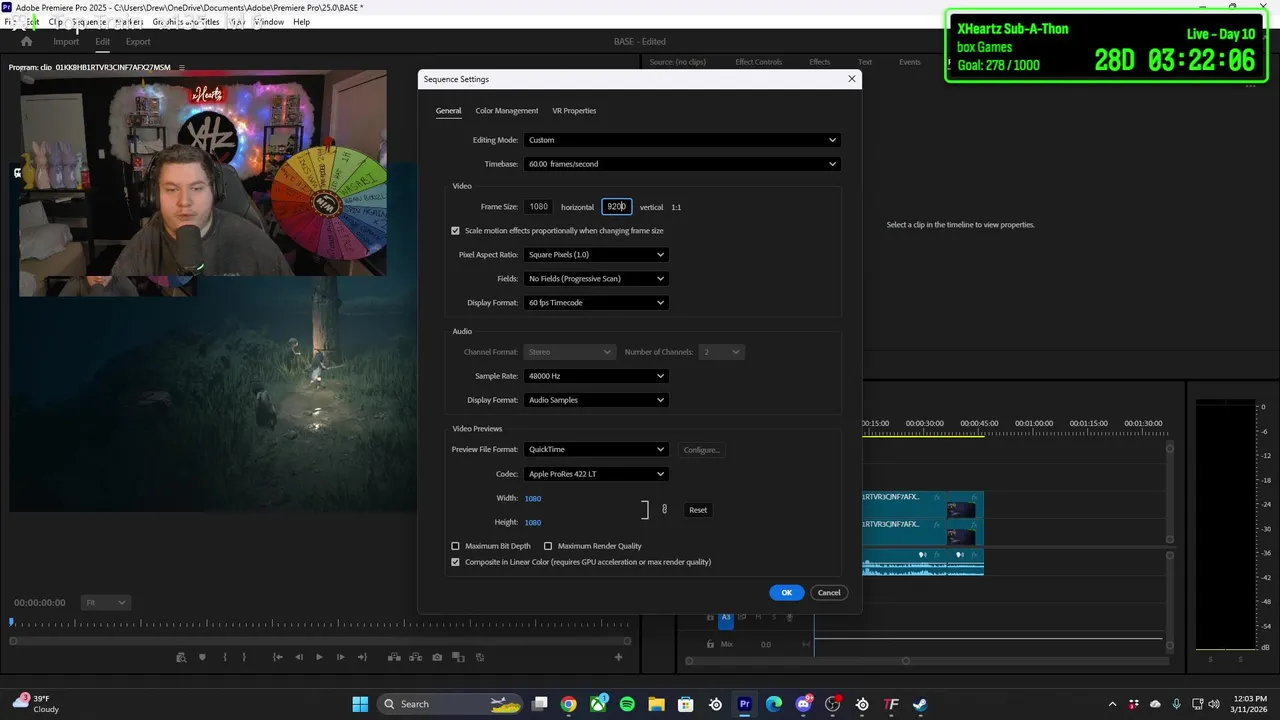The image size is (1280, 720).
Task: Click 00:00:45:00 on the timeline ruler
Action: [979, 424]
